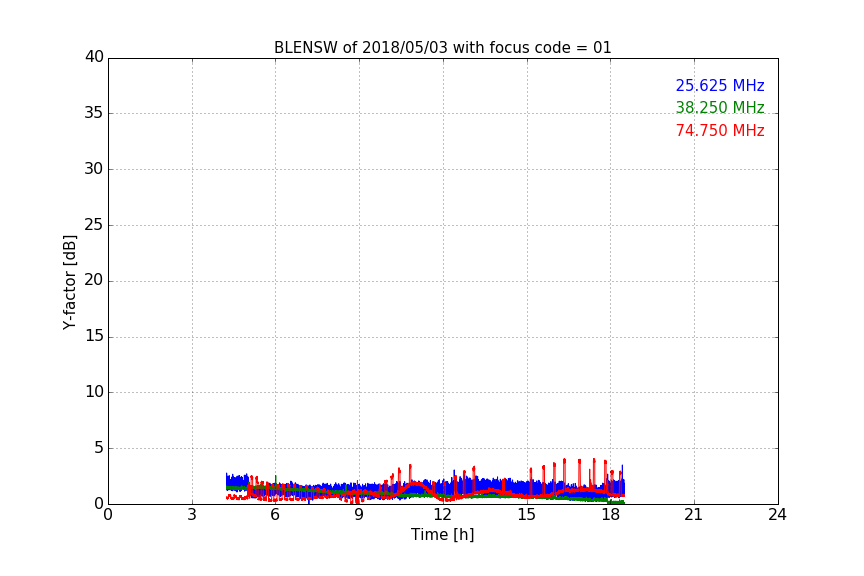Click the 'Time [h]' axis label

[442, 534]
